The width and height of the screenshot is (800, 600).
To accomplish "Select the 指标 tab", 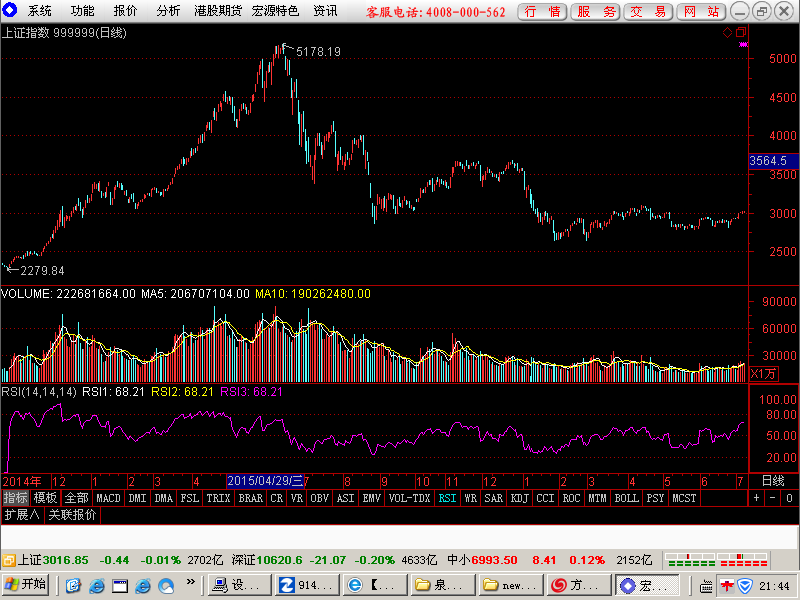I will pos(15,498).
